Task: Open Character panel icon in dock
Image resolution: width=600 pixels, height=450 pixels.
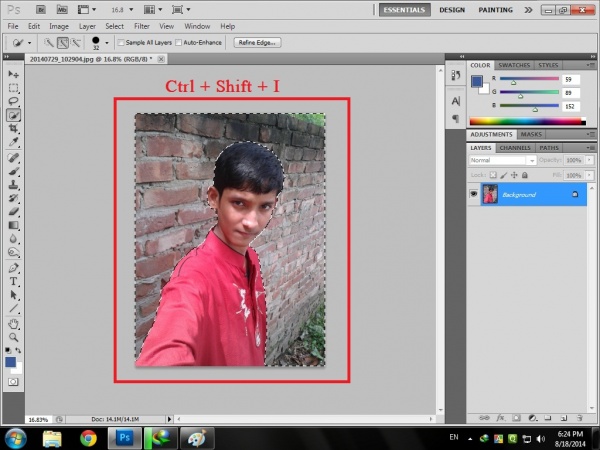Action: [x=455, y=101]
